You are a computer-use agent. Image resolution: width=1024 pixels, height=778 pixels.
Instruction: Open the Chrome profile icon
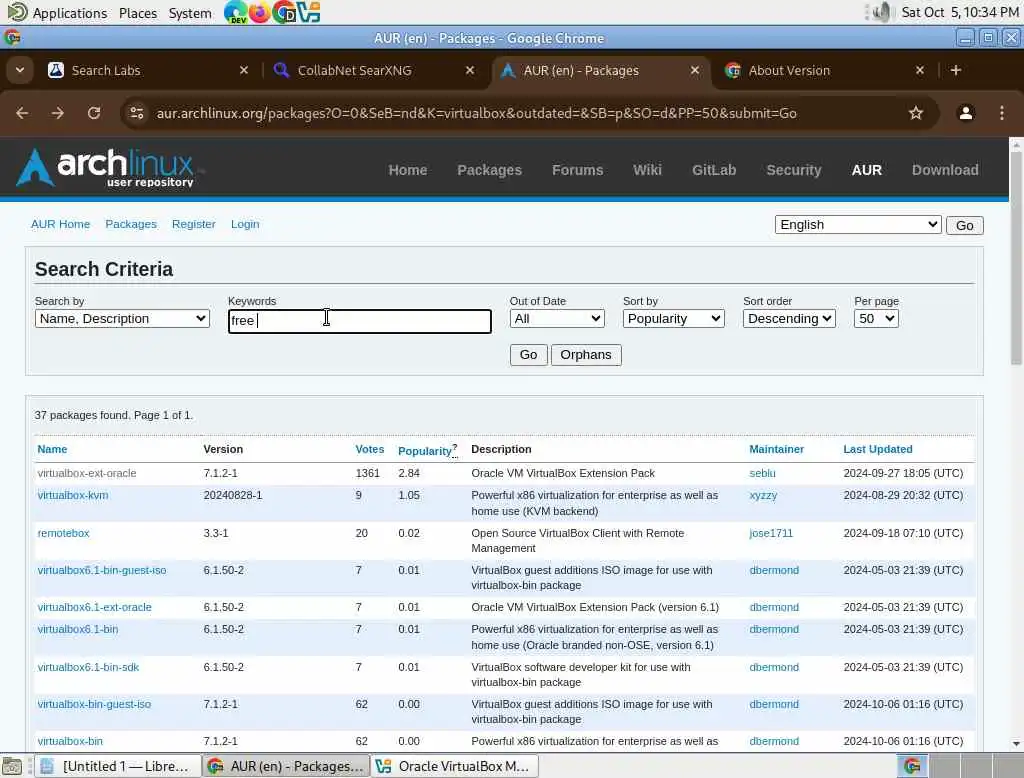[x=965, y=113]
